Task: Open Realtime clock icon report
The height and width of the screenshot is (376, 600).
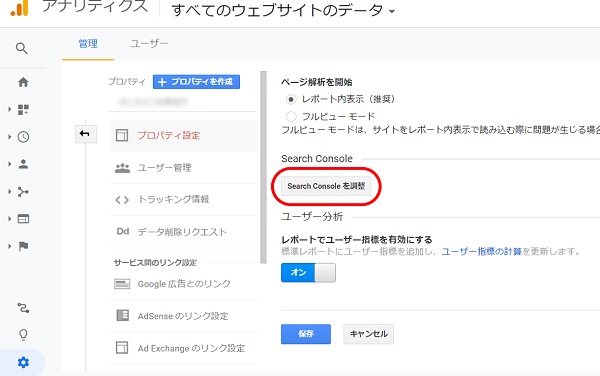Action: coord(23,137)
